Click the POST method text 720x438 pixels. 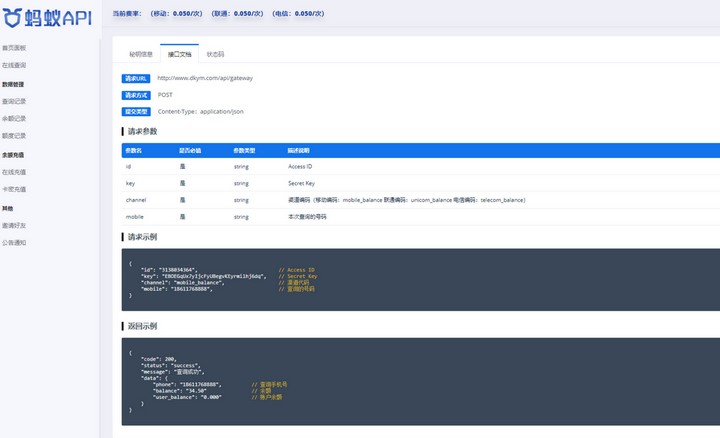point(165,95)
